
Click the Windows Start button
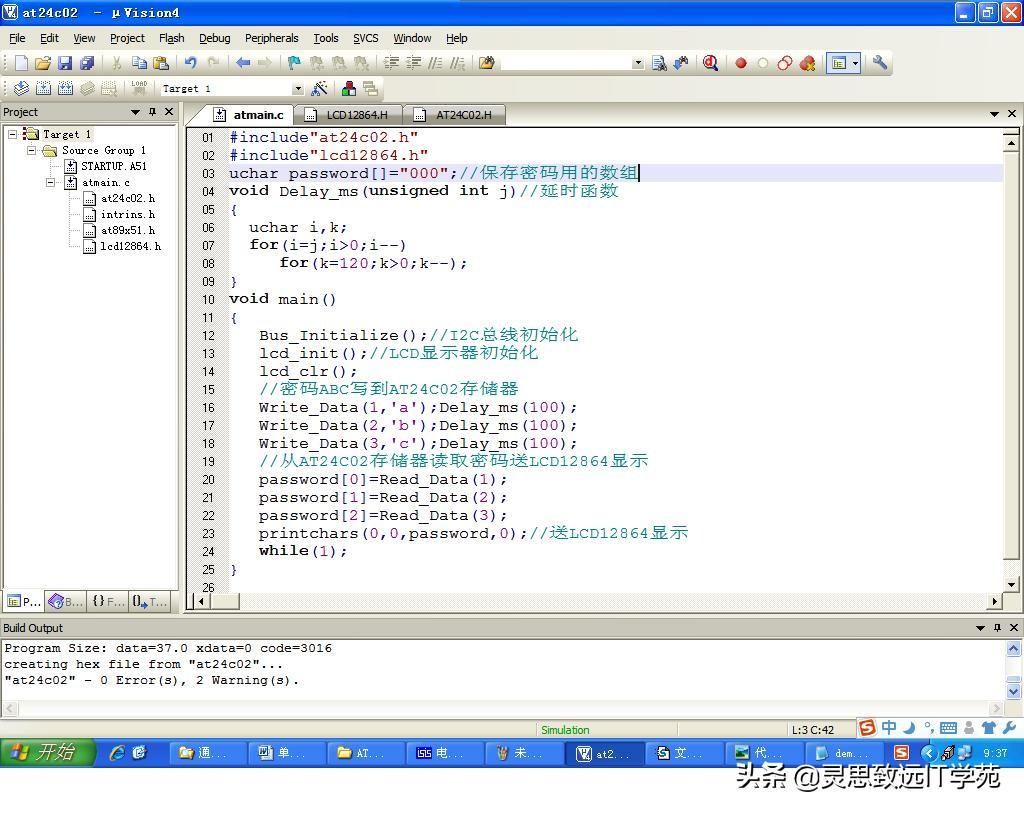coord(47,753)
